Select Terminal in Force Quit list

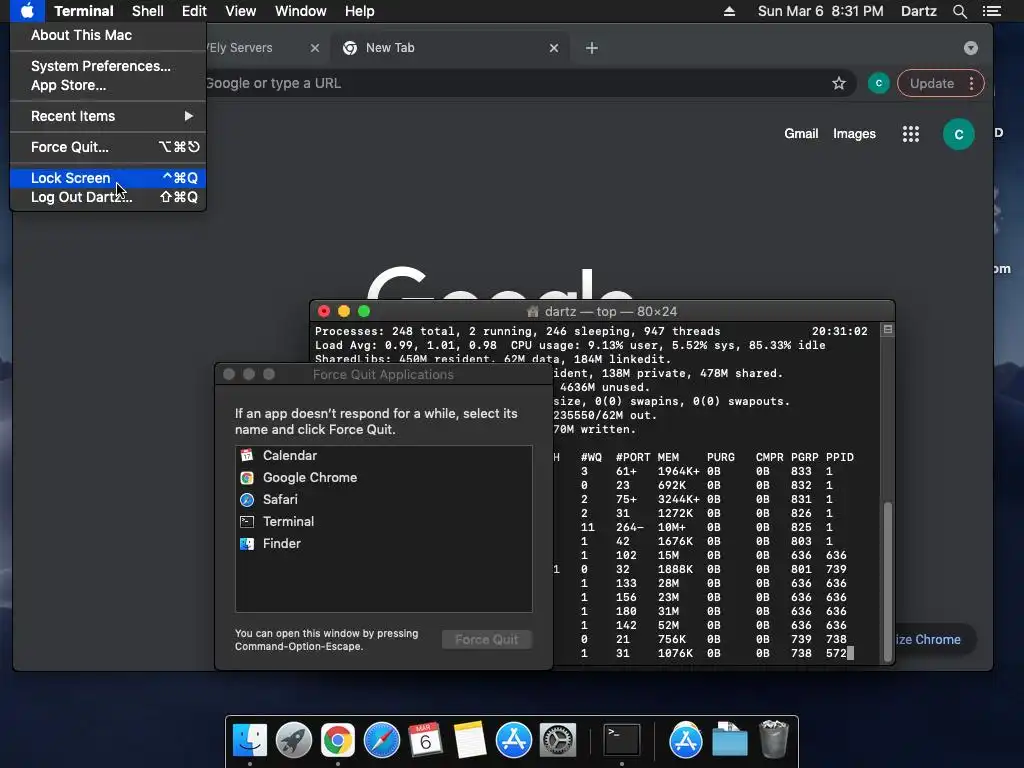point(383,521)
